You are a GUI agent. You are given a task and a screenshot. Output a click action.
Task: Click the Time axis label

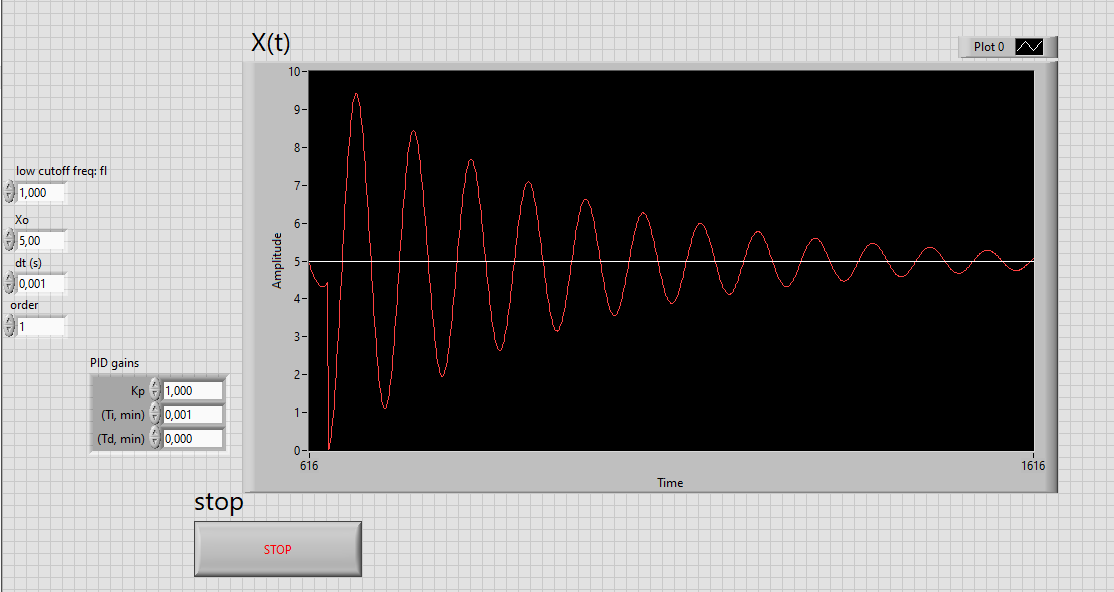tap(670, 483)
